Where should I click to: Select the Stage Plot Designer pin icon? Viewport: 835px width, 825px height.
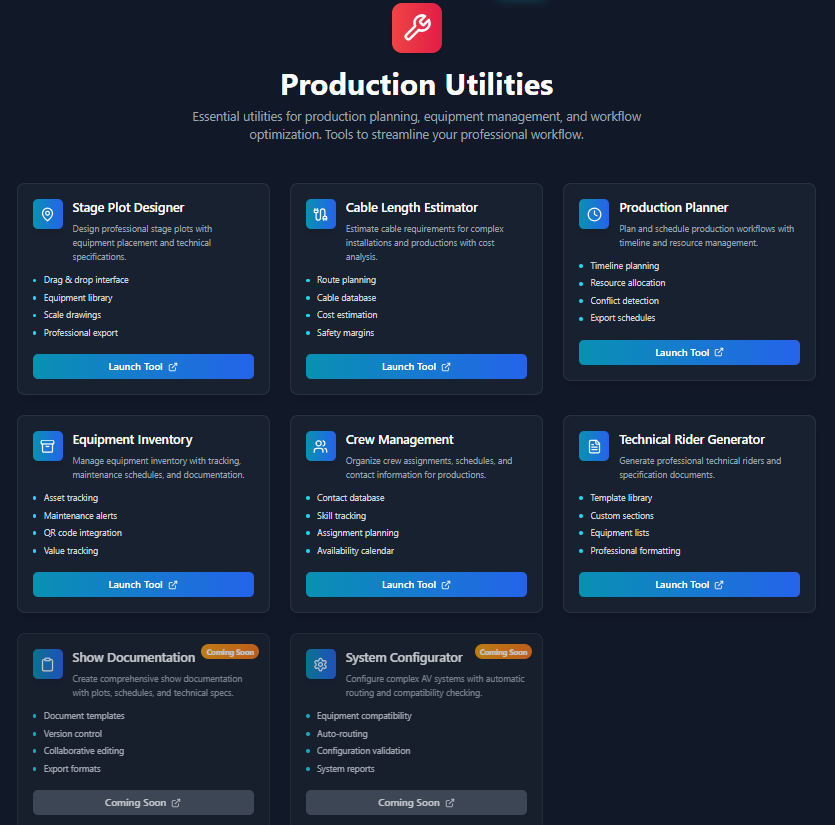click(x=47, y=213)
